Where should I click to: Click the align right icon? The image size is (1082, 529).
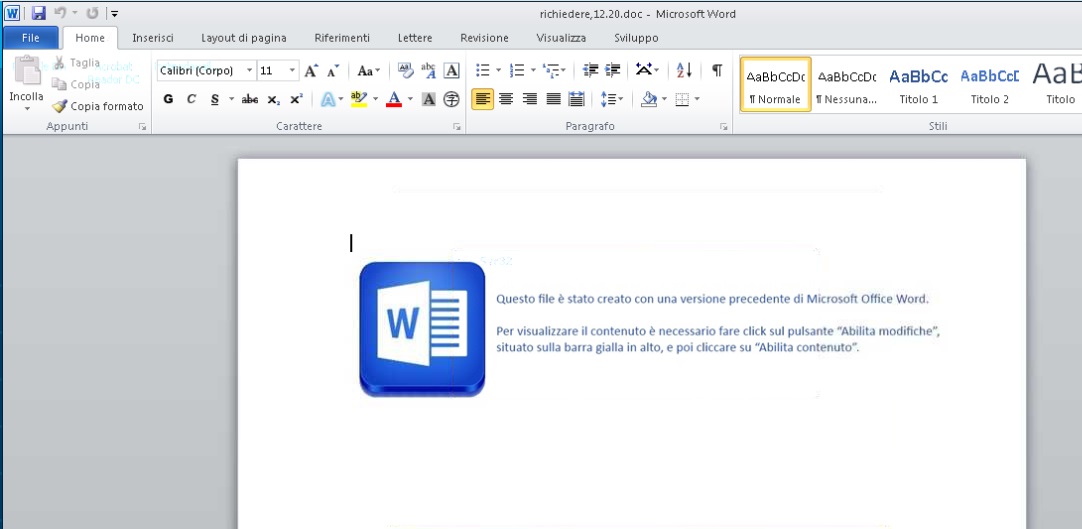tap(529, 99)
